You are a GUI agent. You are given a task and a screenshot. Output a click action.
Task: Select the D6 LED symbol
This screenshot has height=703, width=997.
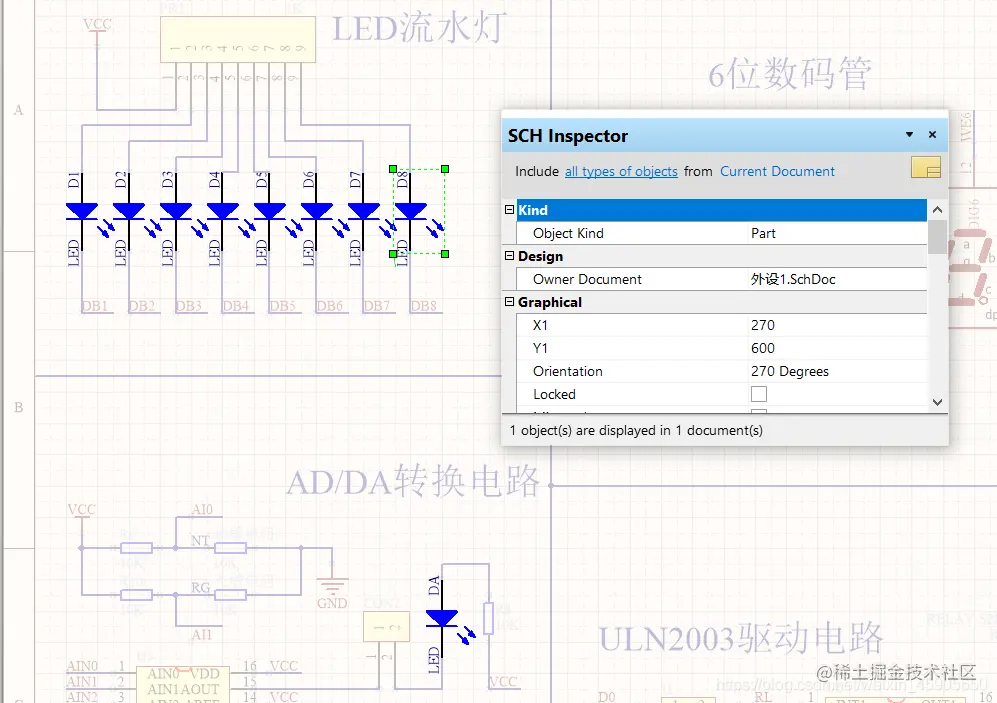point(317,212)
